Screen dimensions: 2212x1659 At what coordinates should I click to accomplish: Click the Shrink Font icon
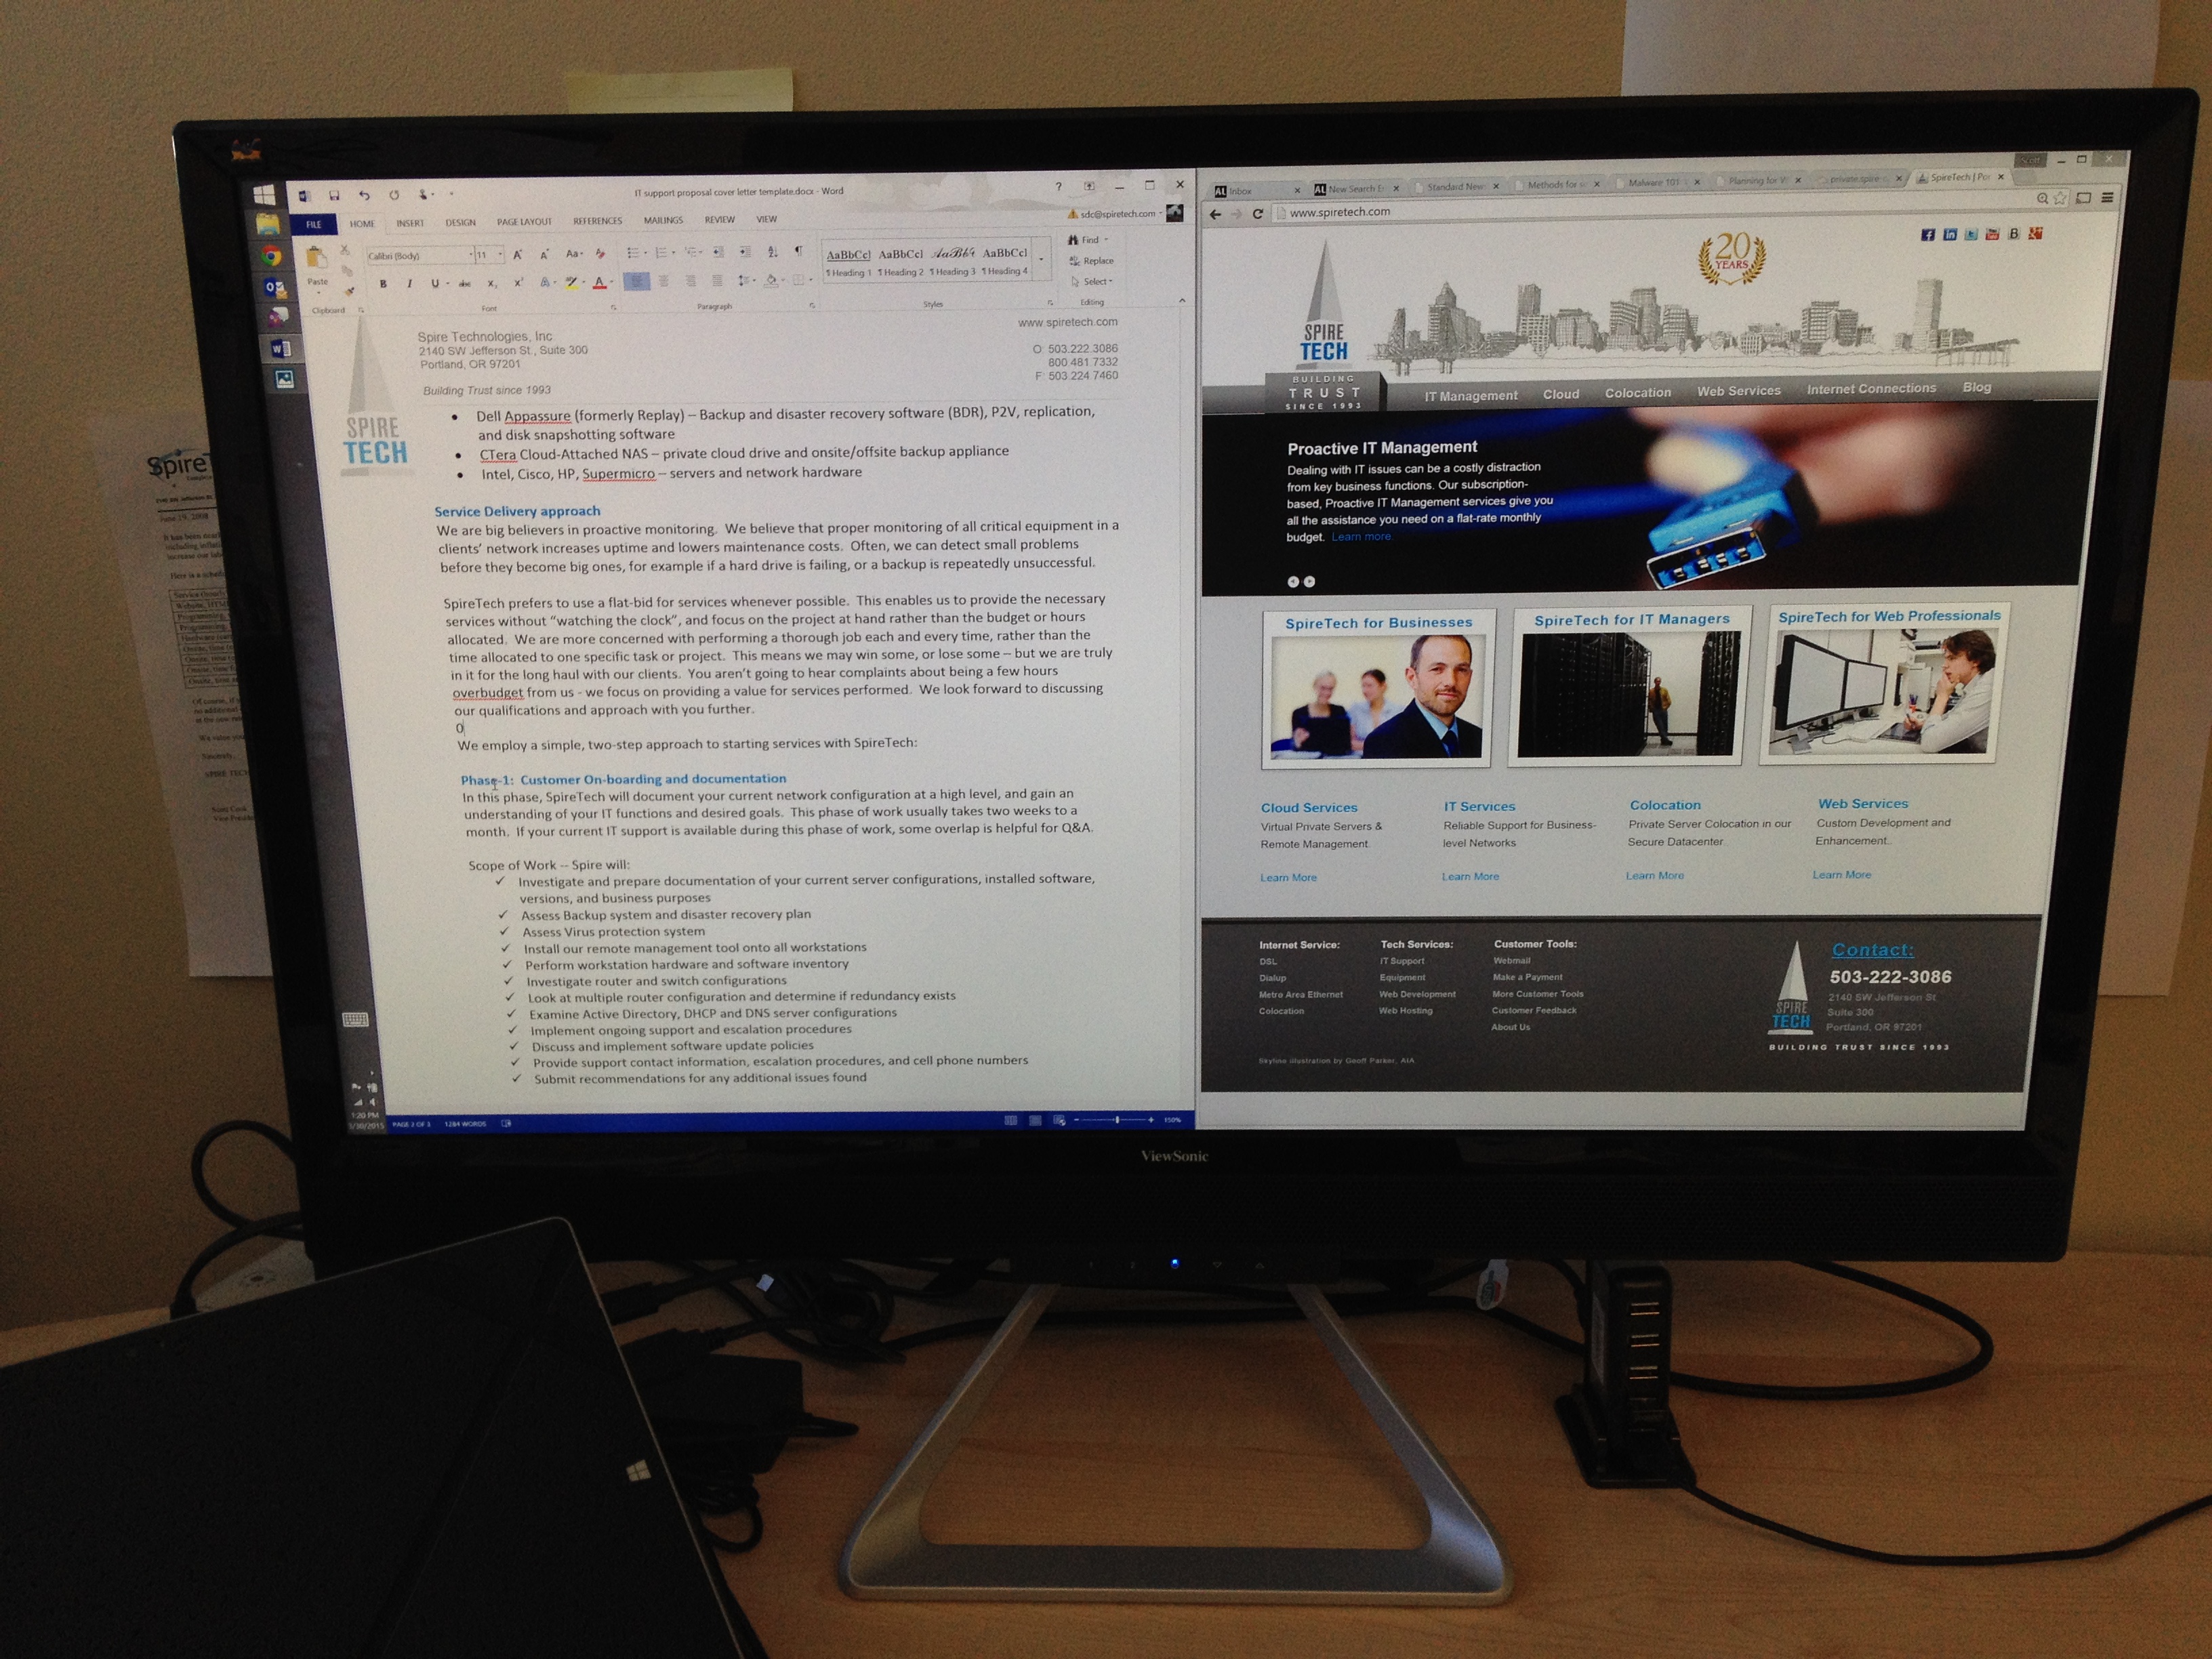[544, 255]
